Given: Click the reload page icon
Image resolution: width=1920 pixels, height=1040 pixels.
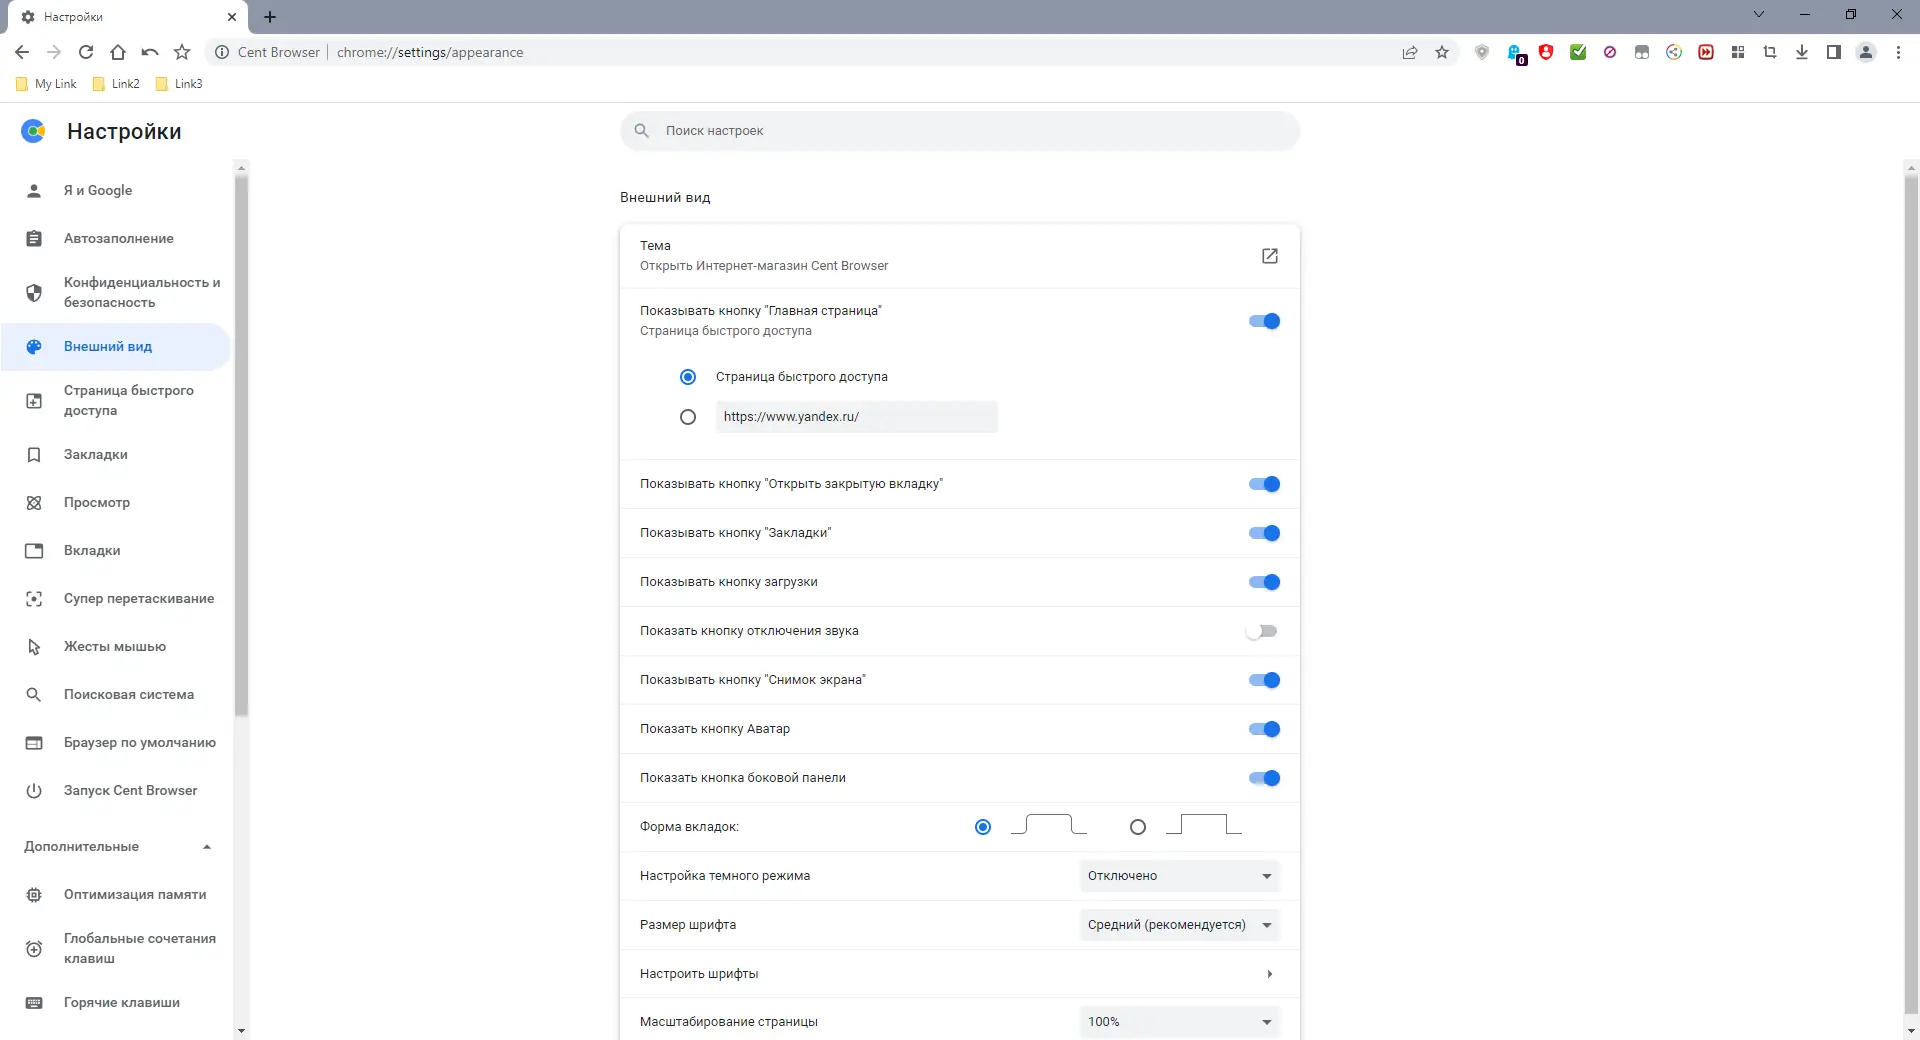Looking at the screenshot, I should pyautogui.click(x=86, y=52).
